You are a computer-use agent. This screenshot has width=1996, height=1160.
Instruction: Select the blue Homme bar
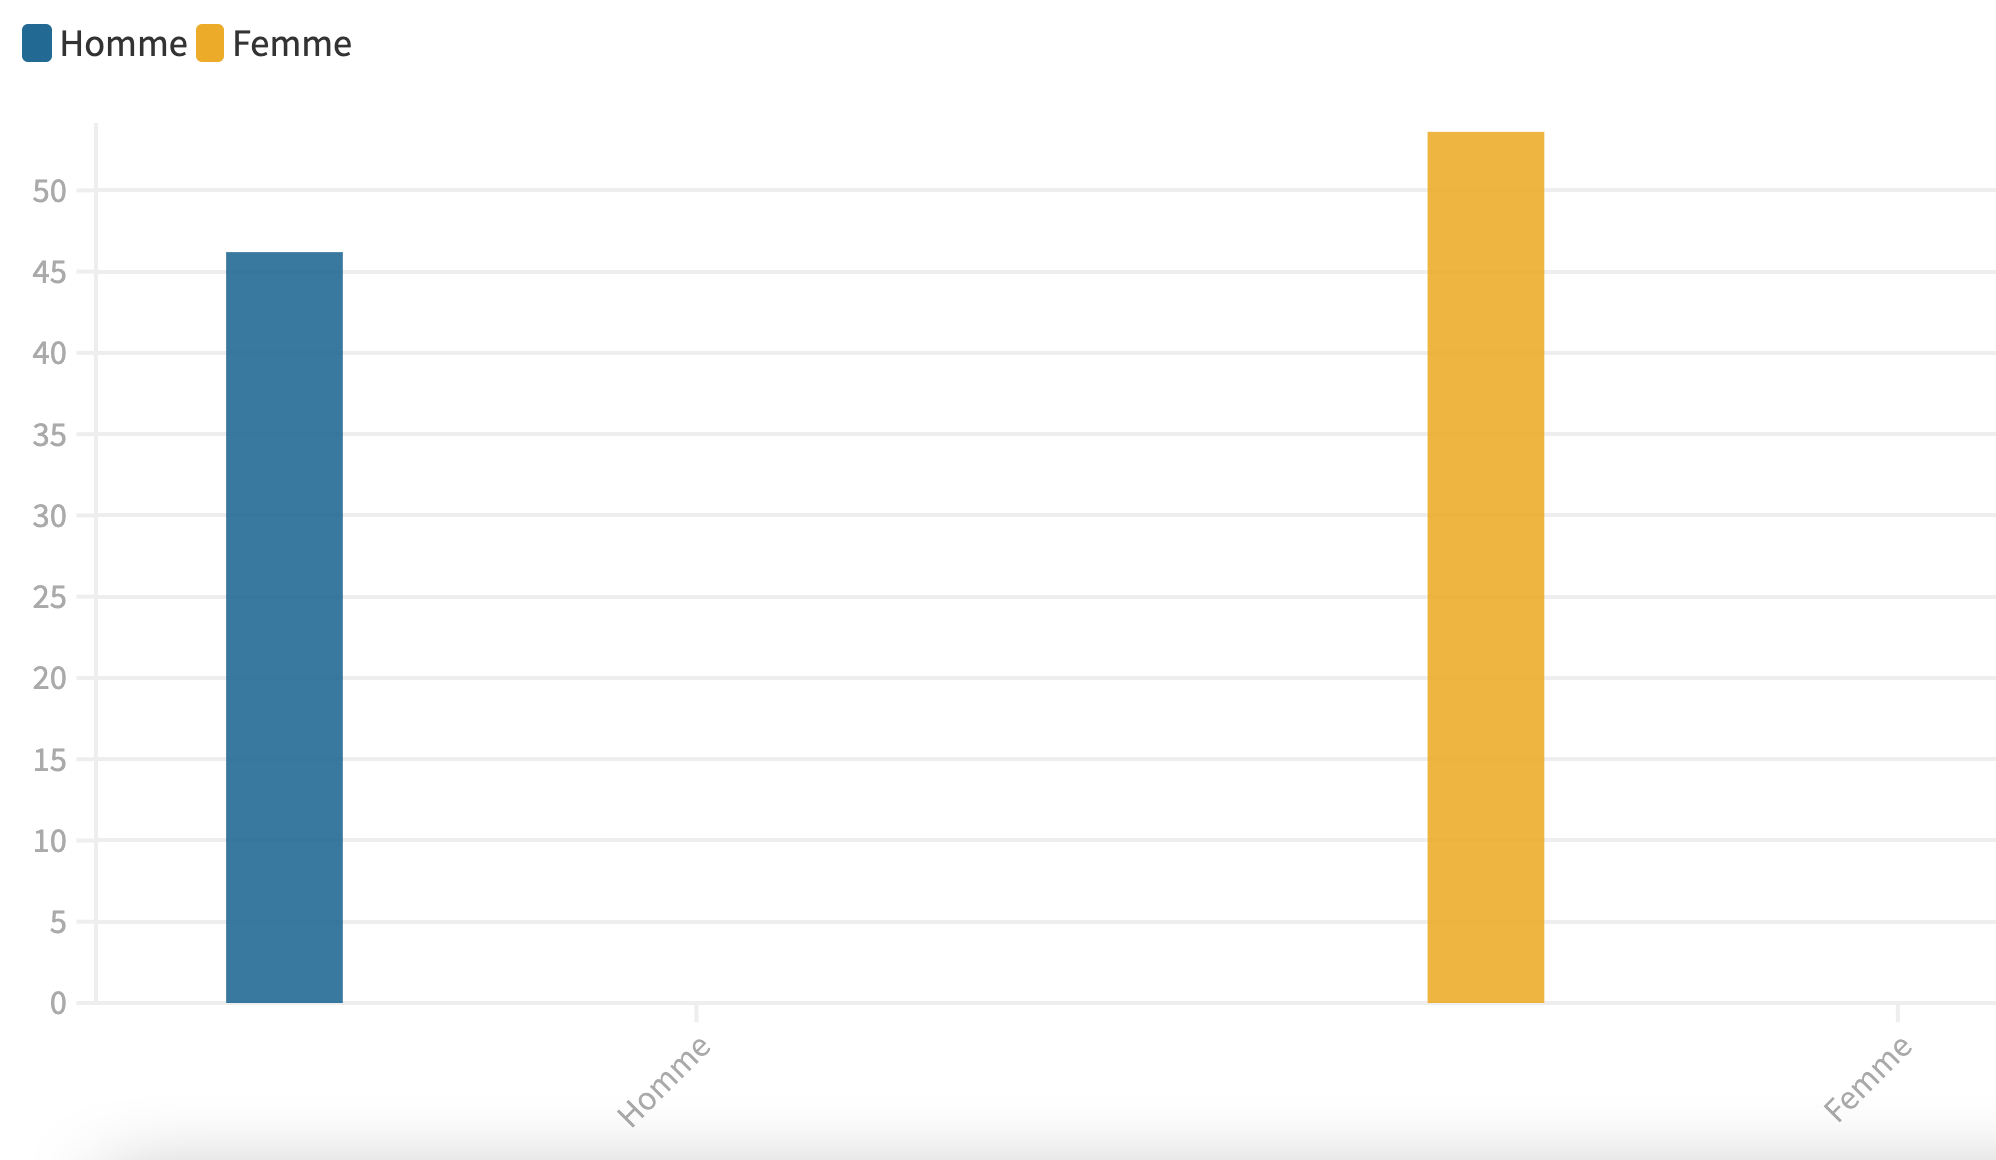point(284,627)
